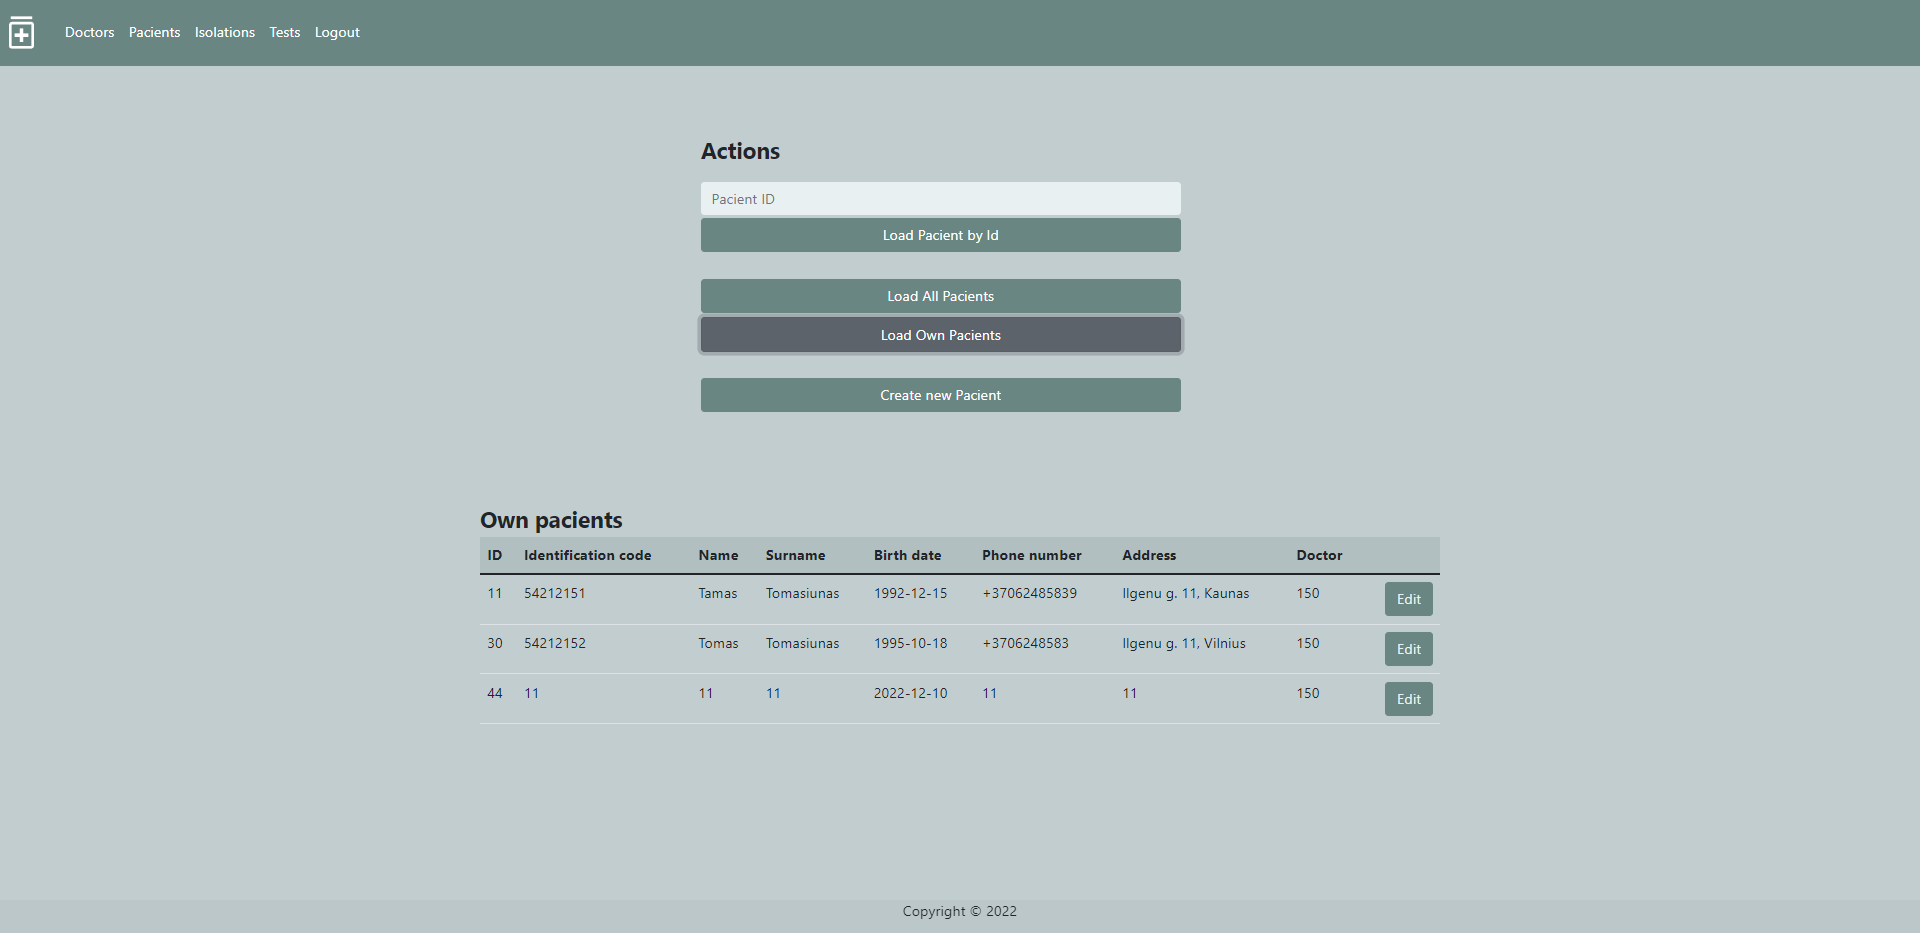This screenshot has width=1920, height=933.
Task: Click Logout to end the session
Action: click(336, 32)
